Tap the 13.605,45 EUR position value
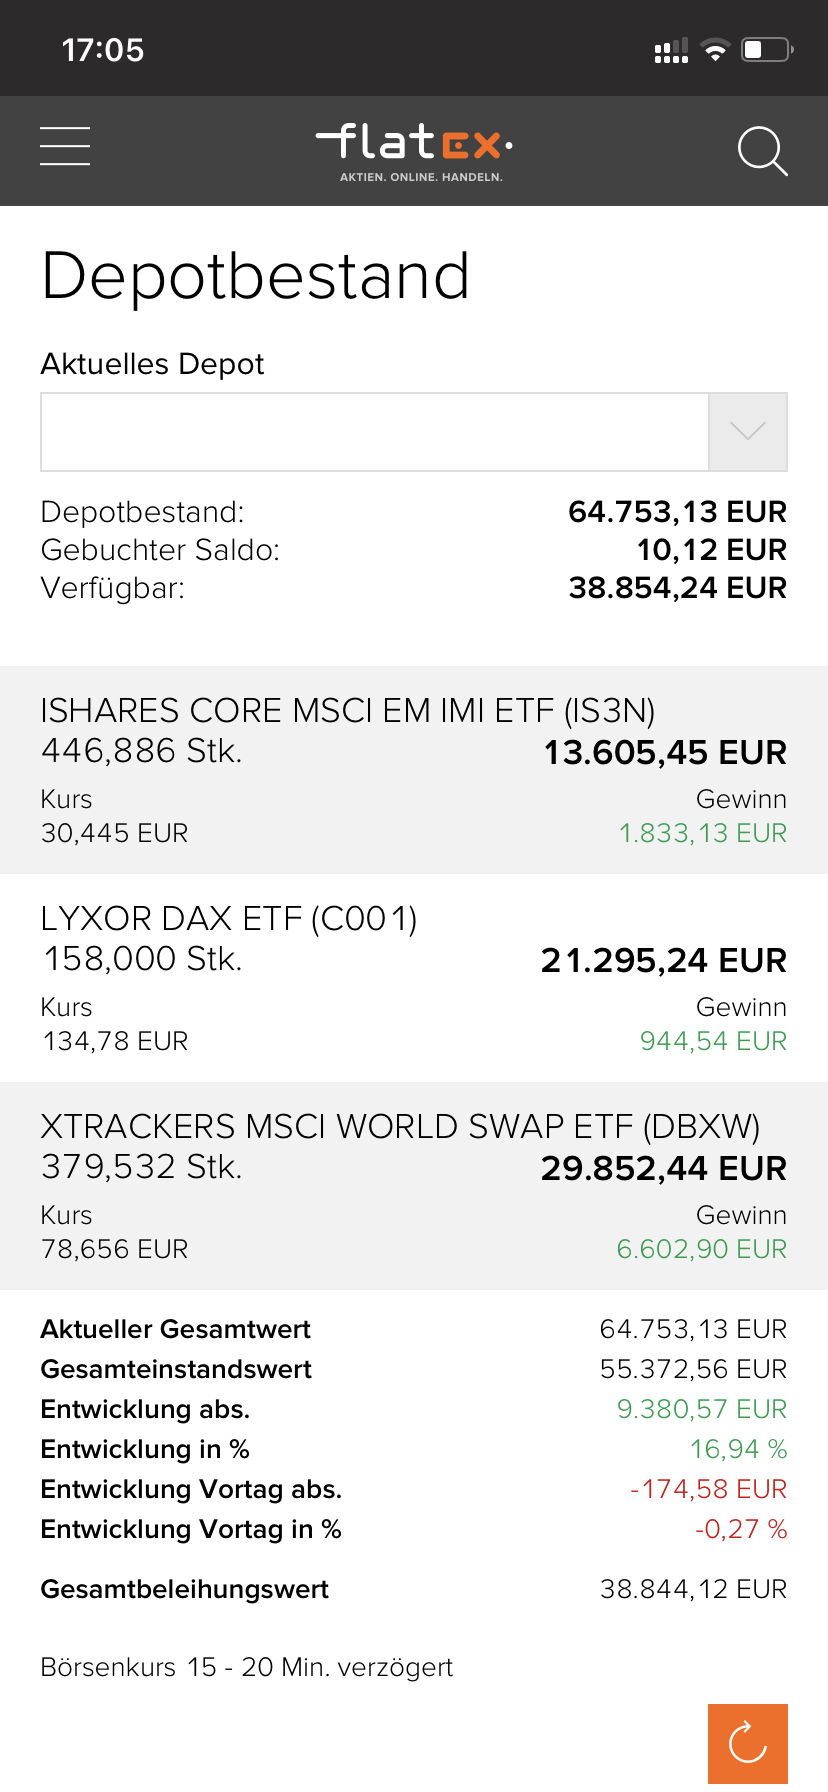 pos(665,753)
